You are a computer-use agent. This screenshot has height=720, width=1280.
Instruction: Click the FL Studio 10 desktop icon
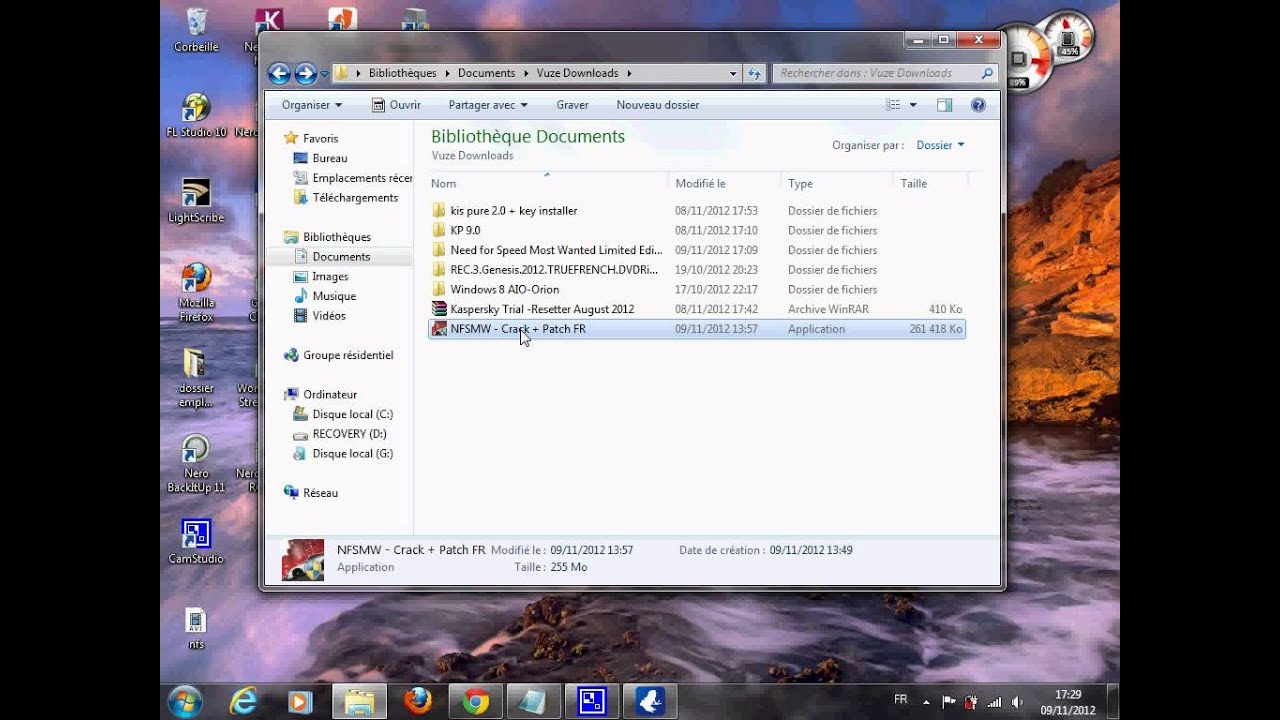196,115
